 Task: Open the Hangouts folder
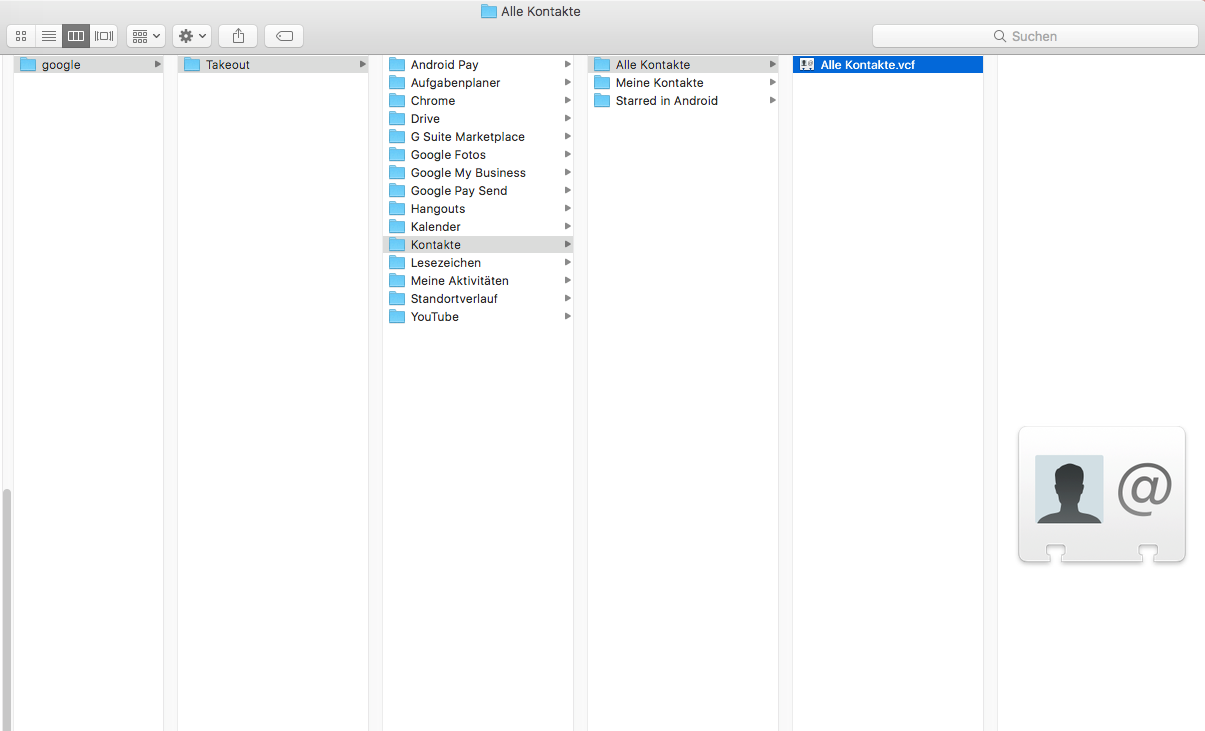(478, 208)
